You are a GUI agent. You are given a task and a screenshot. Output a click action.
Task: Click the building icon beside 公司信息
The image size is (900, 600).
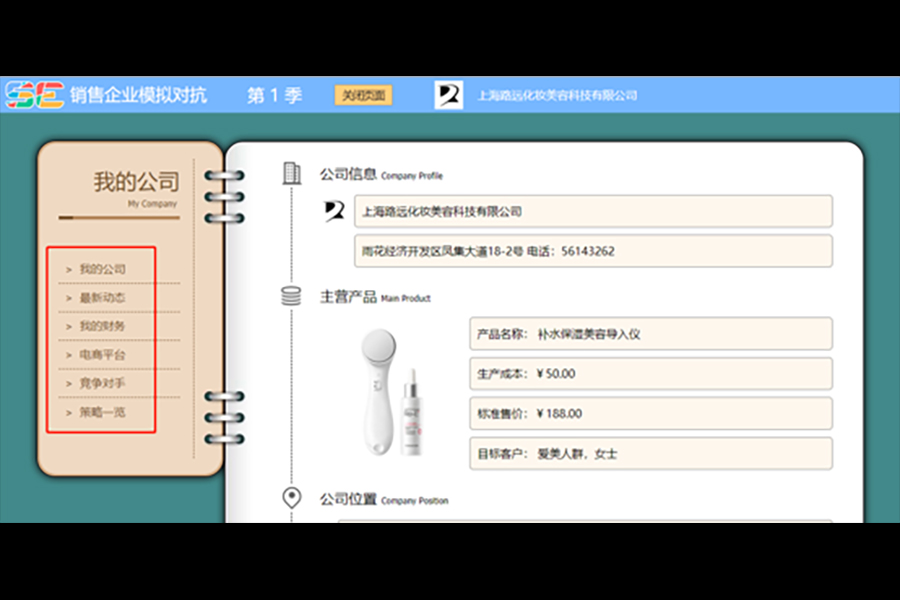coord(292,173)
